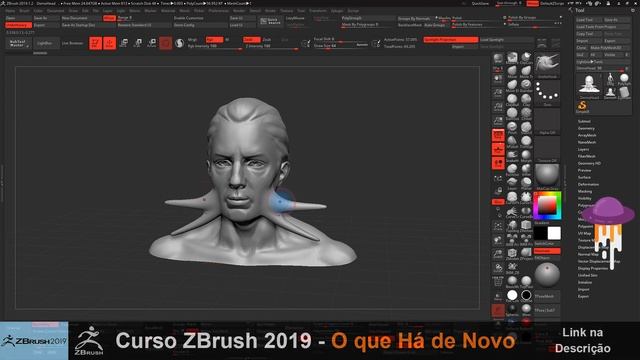
Task: Toggle BackfaceMask option
Action: click(x=409, y=25)
